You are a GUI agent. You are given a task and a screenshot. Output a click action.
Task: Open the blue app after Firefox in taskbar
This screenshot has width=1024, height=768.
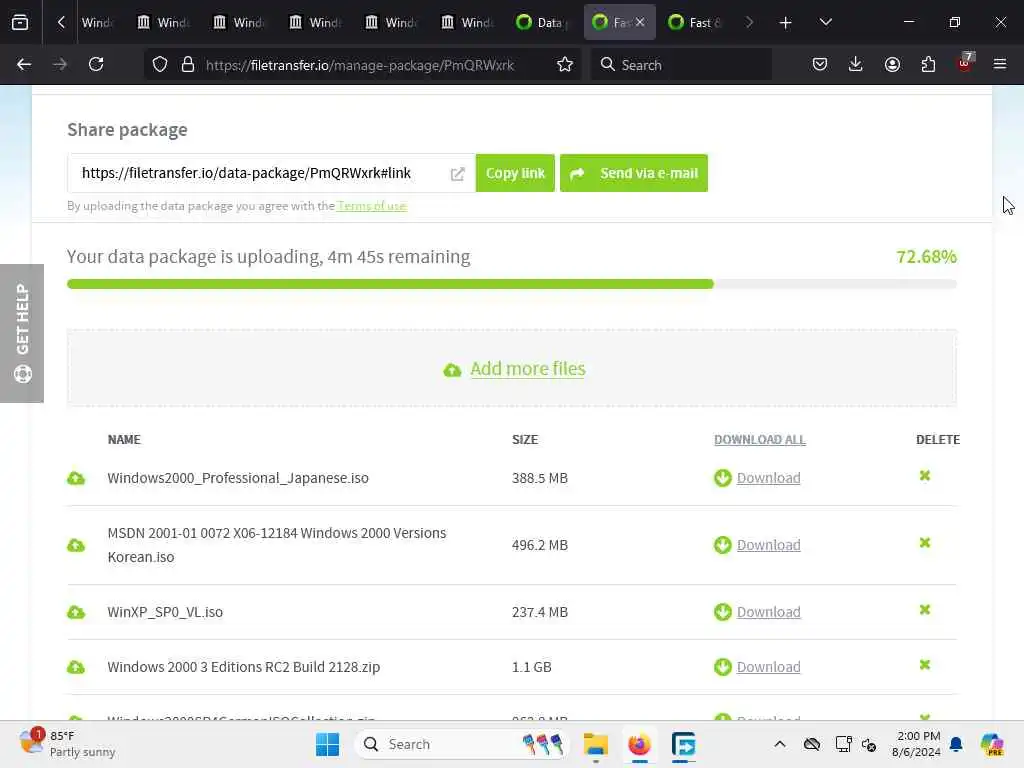tap(683, 744)
